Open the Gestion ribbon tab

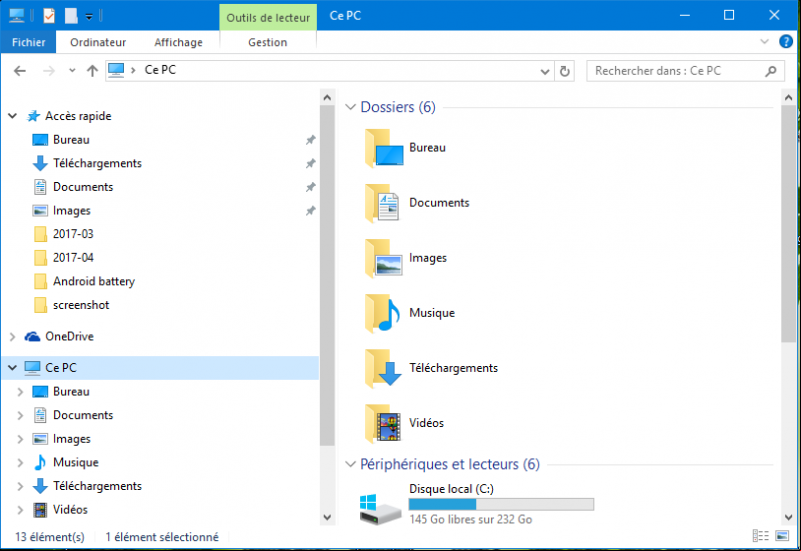tap(268, 42)
